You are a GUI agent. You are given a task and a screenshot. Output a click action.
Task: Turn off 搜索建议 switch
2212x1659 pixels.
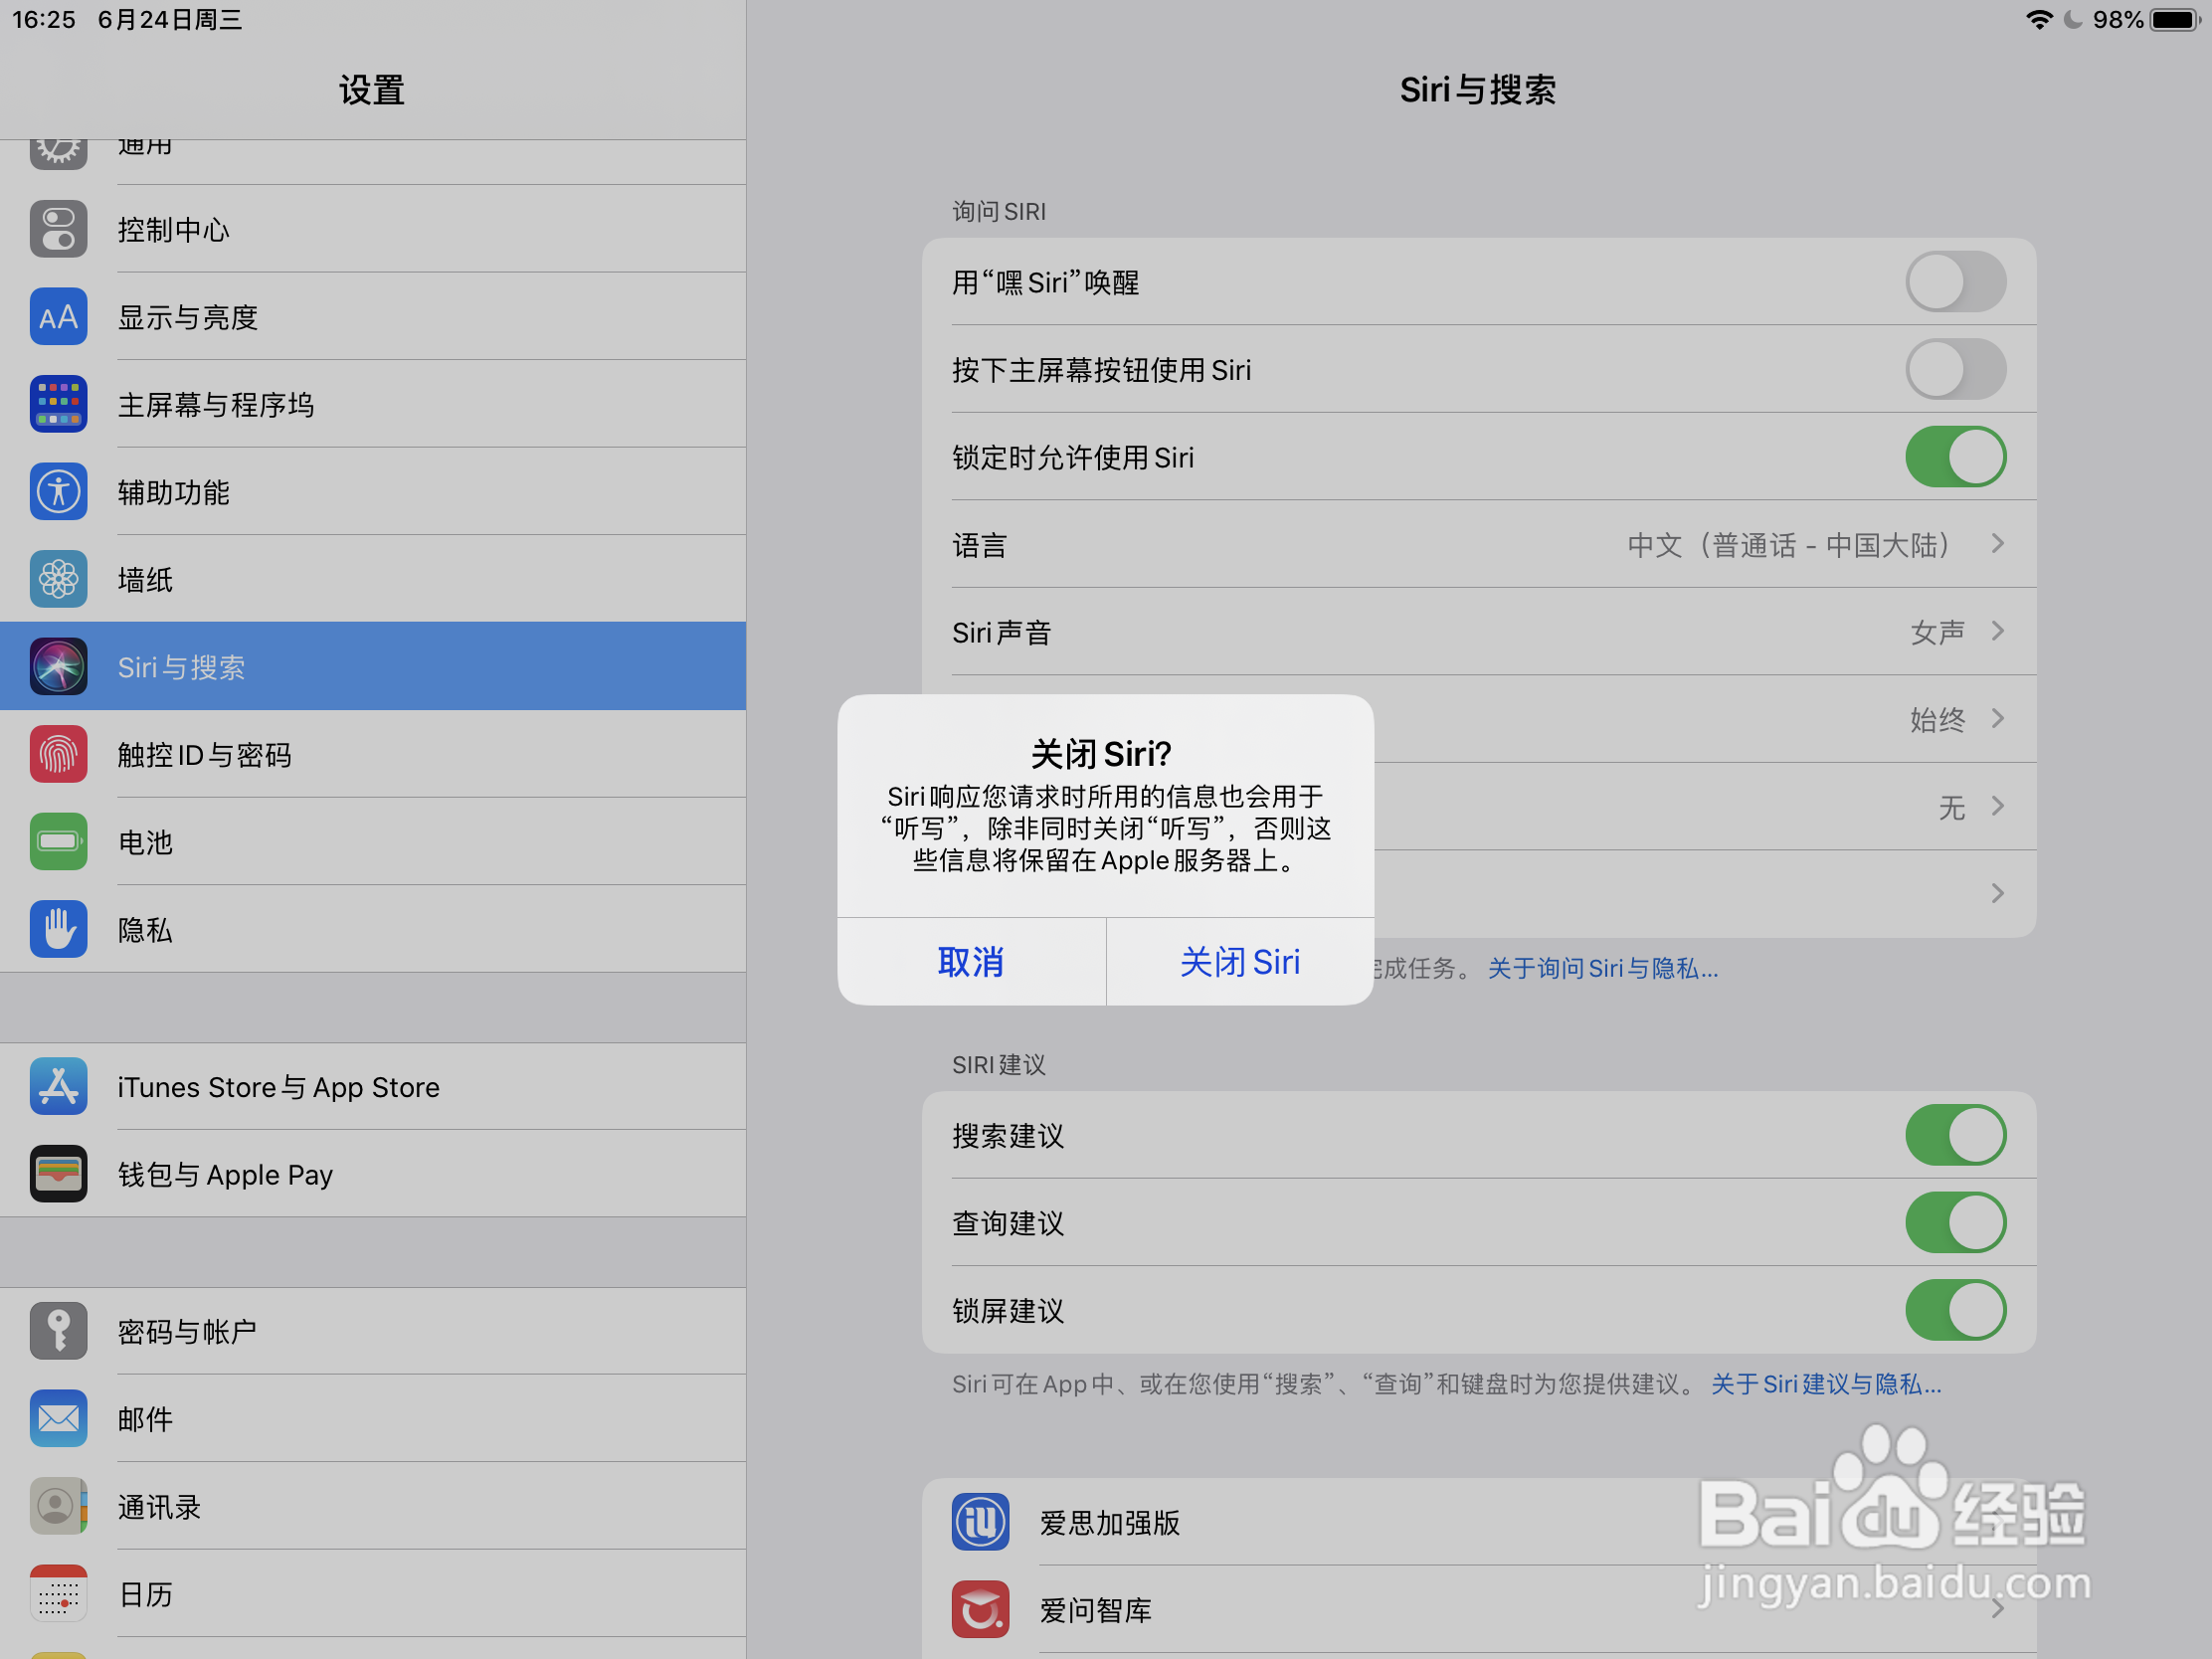1955,1135
